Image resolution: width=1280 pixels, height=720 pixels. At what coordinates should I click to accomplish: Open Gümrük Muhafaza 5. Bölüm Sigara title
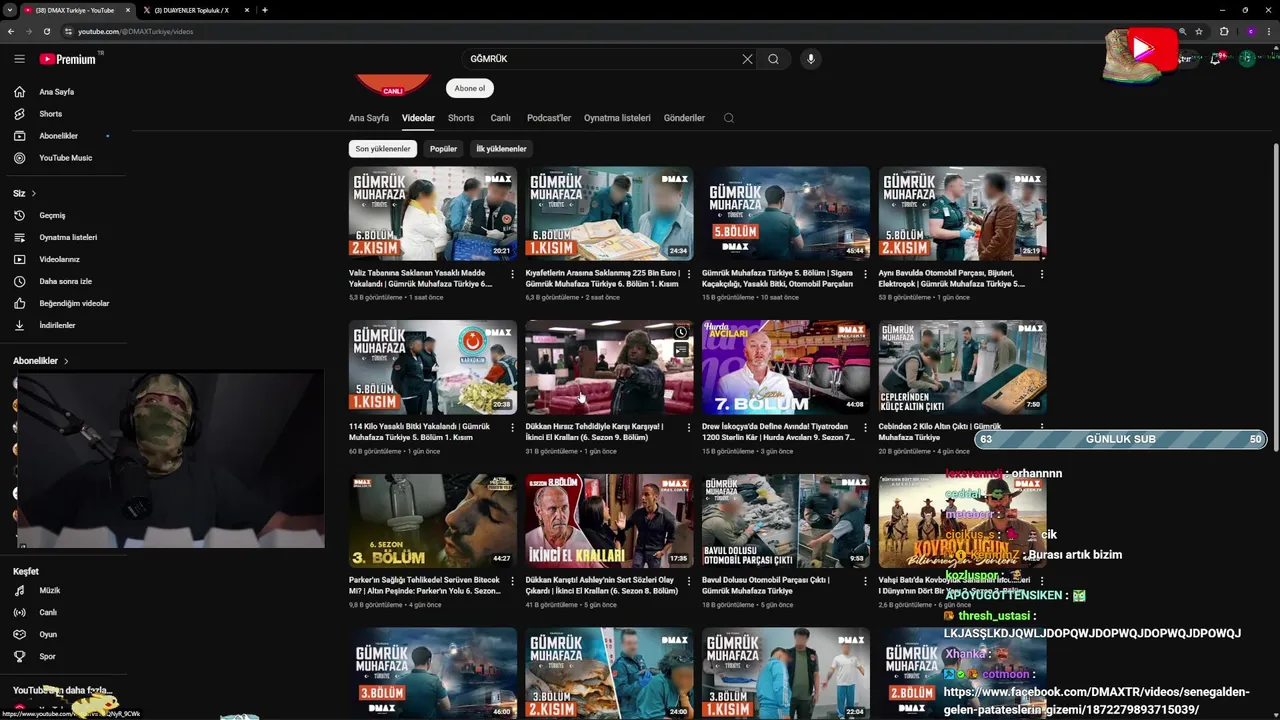(778, 278)
